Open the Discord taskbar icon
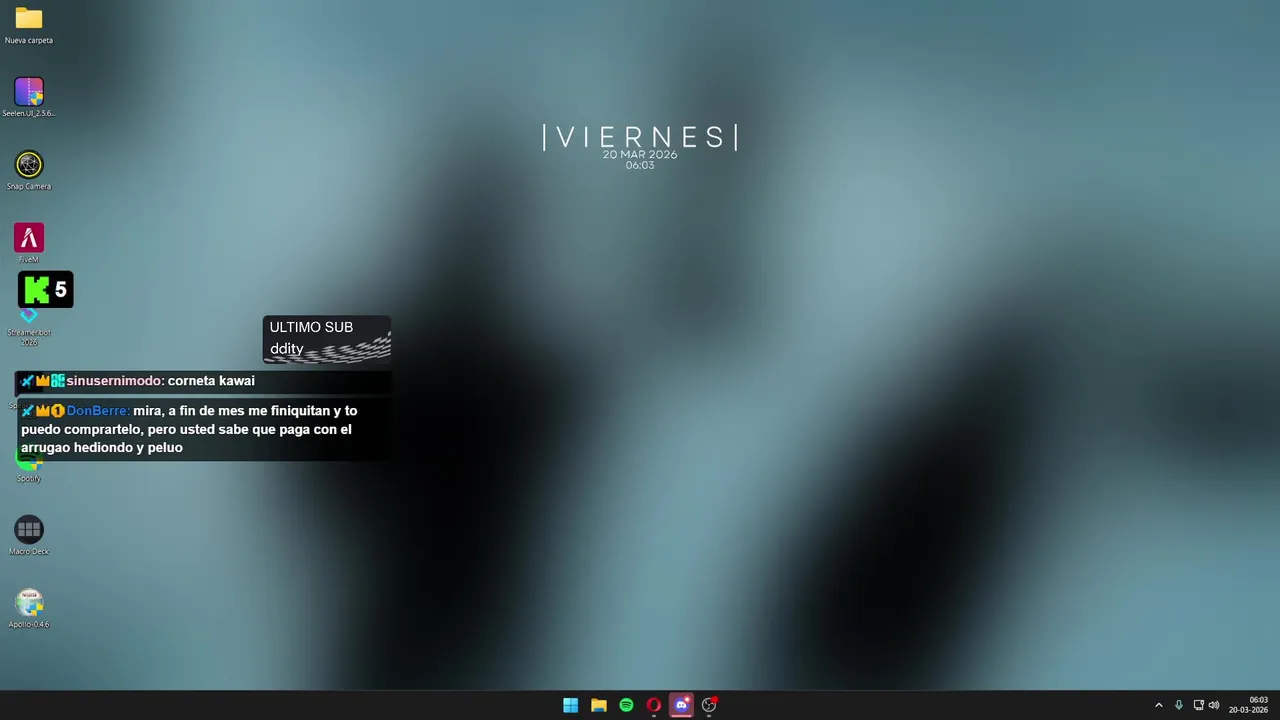This screenshot has height=720, width=1280. (682, 705)
